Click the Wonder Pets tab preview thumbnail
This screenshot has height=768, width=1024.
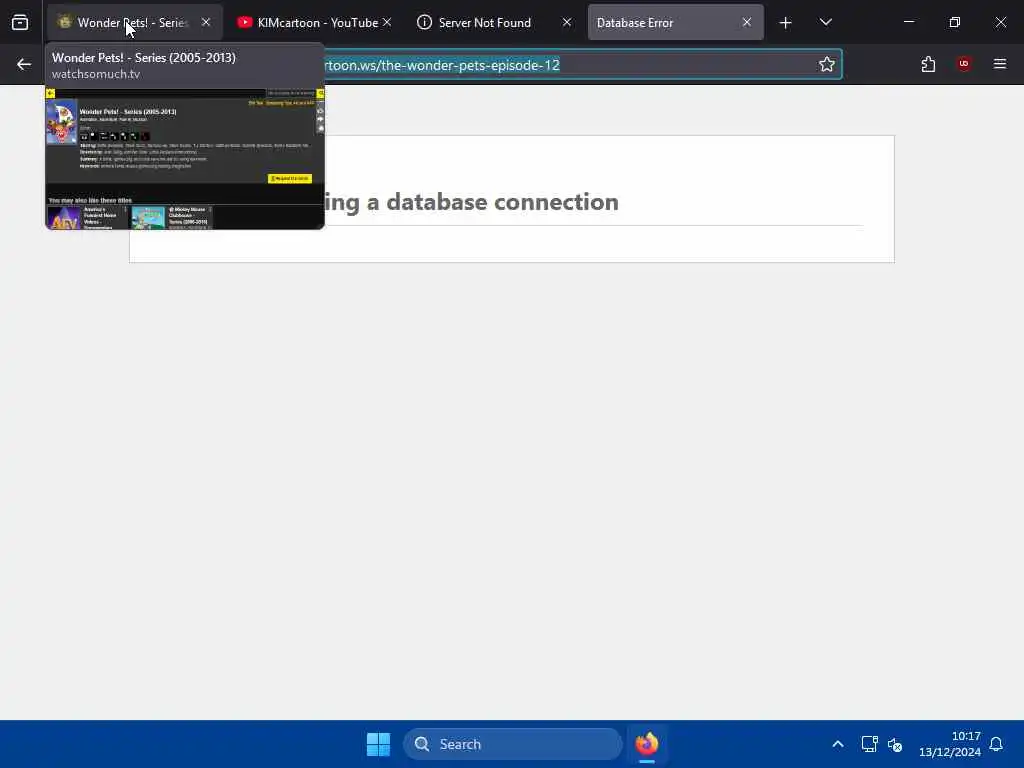[x=185, y=159]
